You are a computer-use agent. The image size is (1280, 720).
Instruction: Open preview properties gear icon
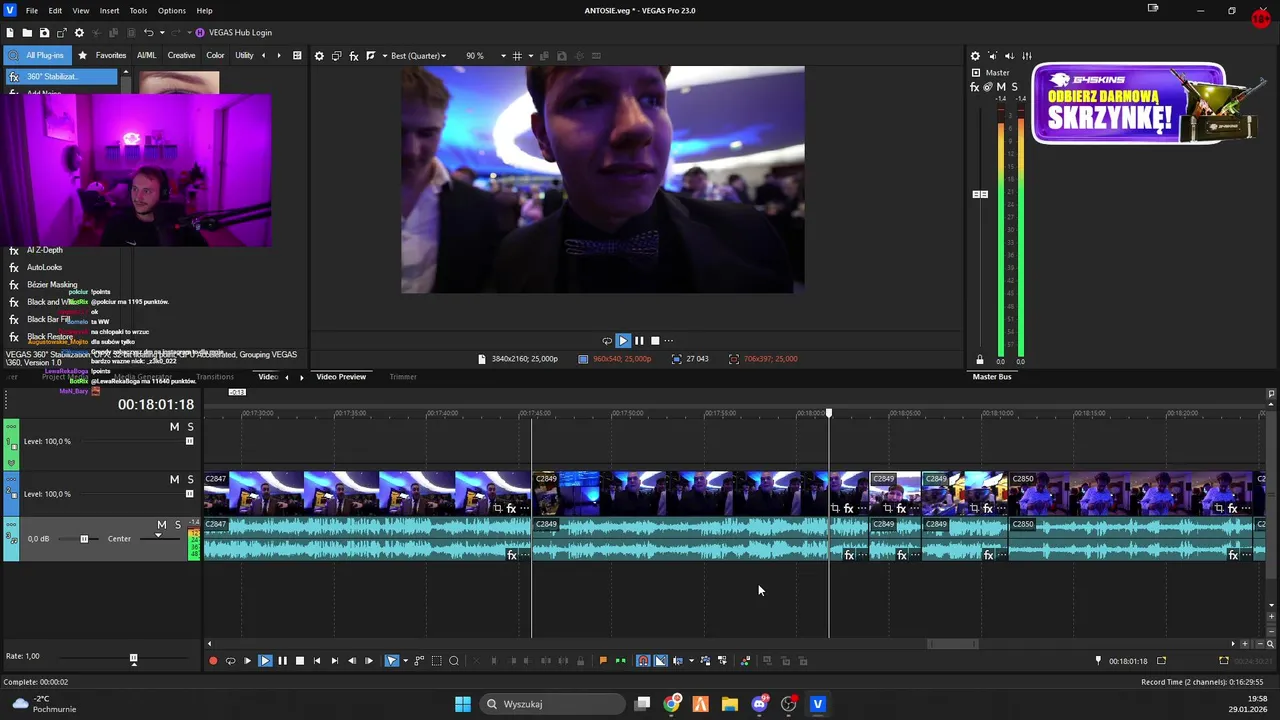pyautogui.click(x=319, y=56)
